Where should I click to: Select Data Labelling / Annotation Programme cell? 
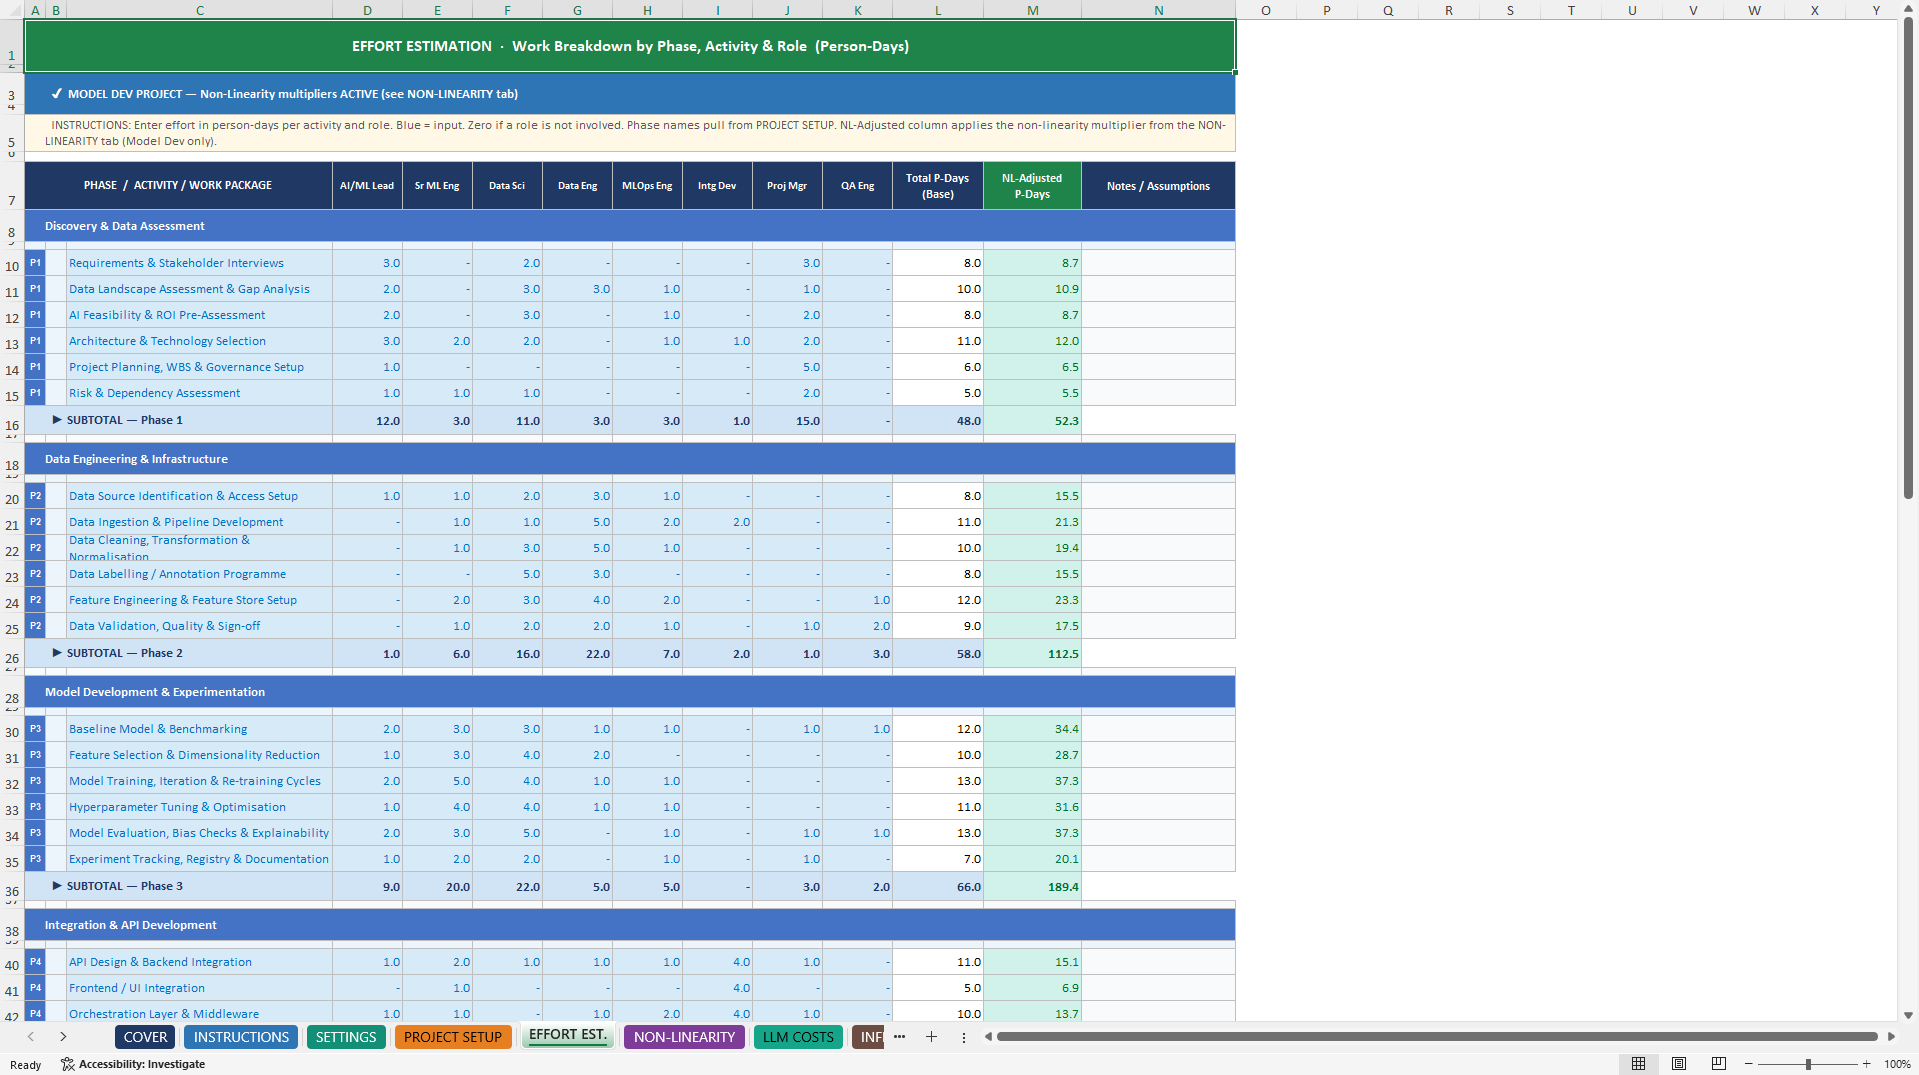[x=199, y=574]
